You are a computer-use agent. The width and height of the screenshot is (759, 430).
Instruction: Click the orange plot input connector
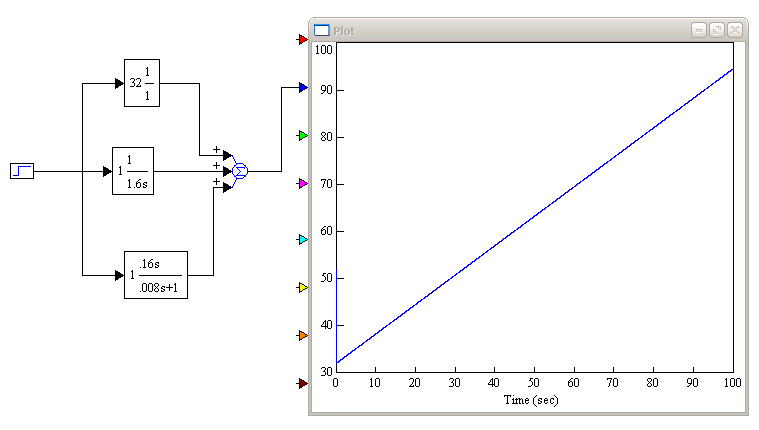click(x=303, y=336)
